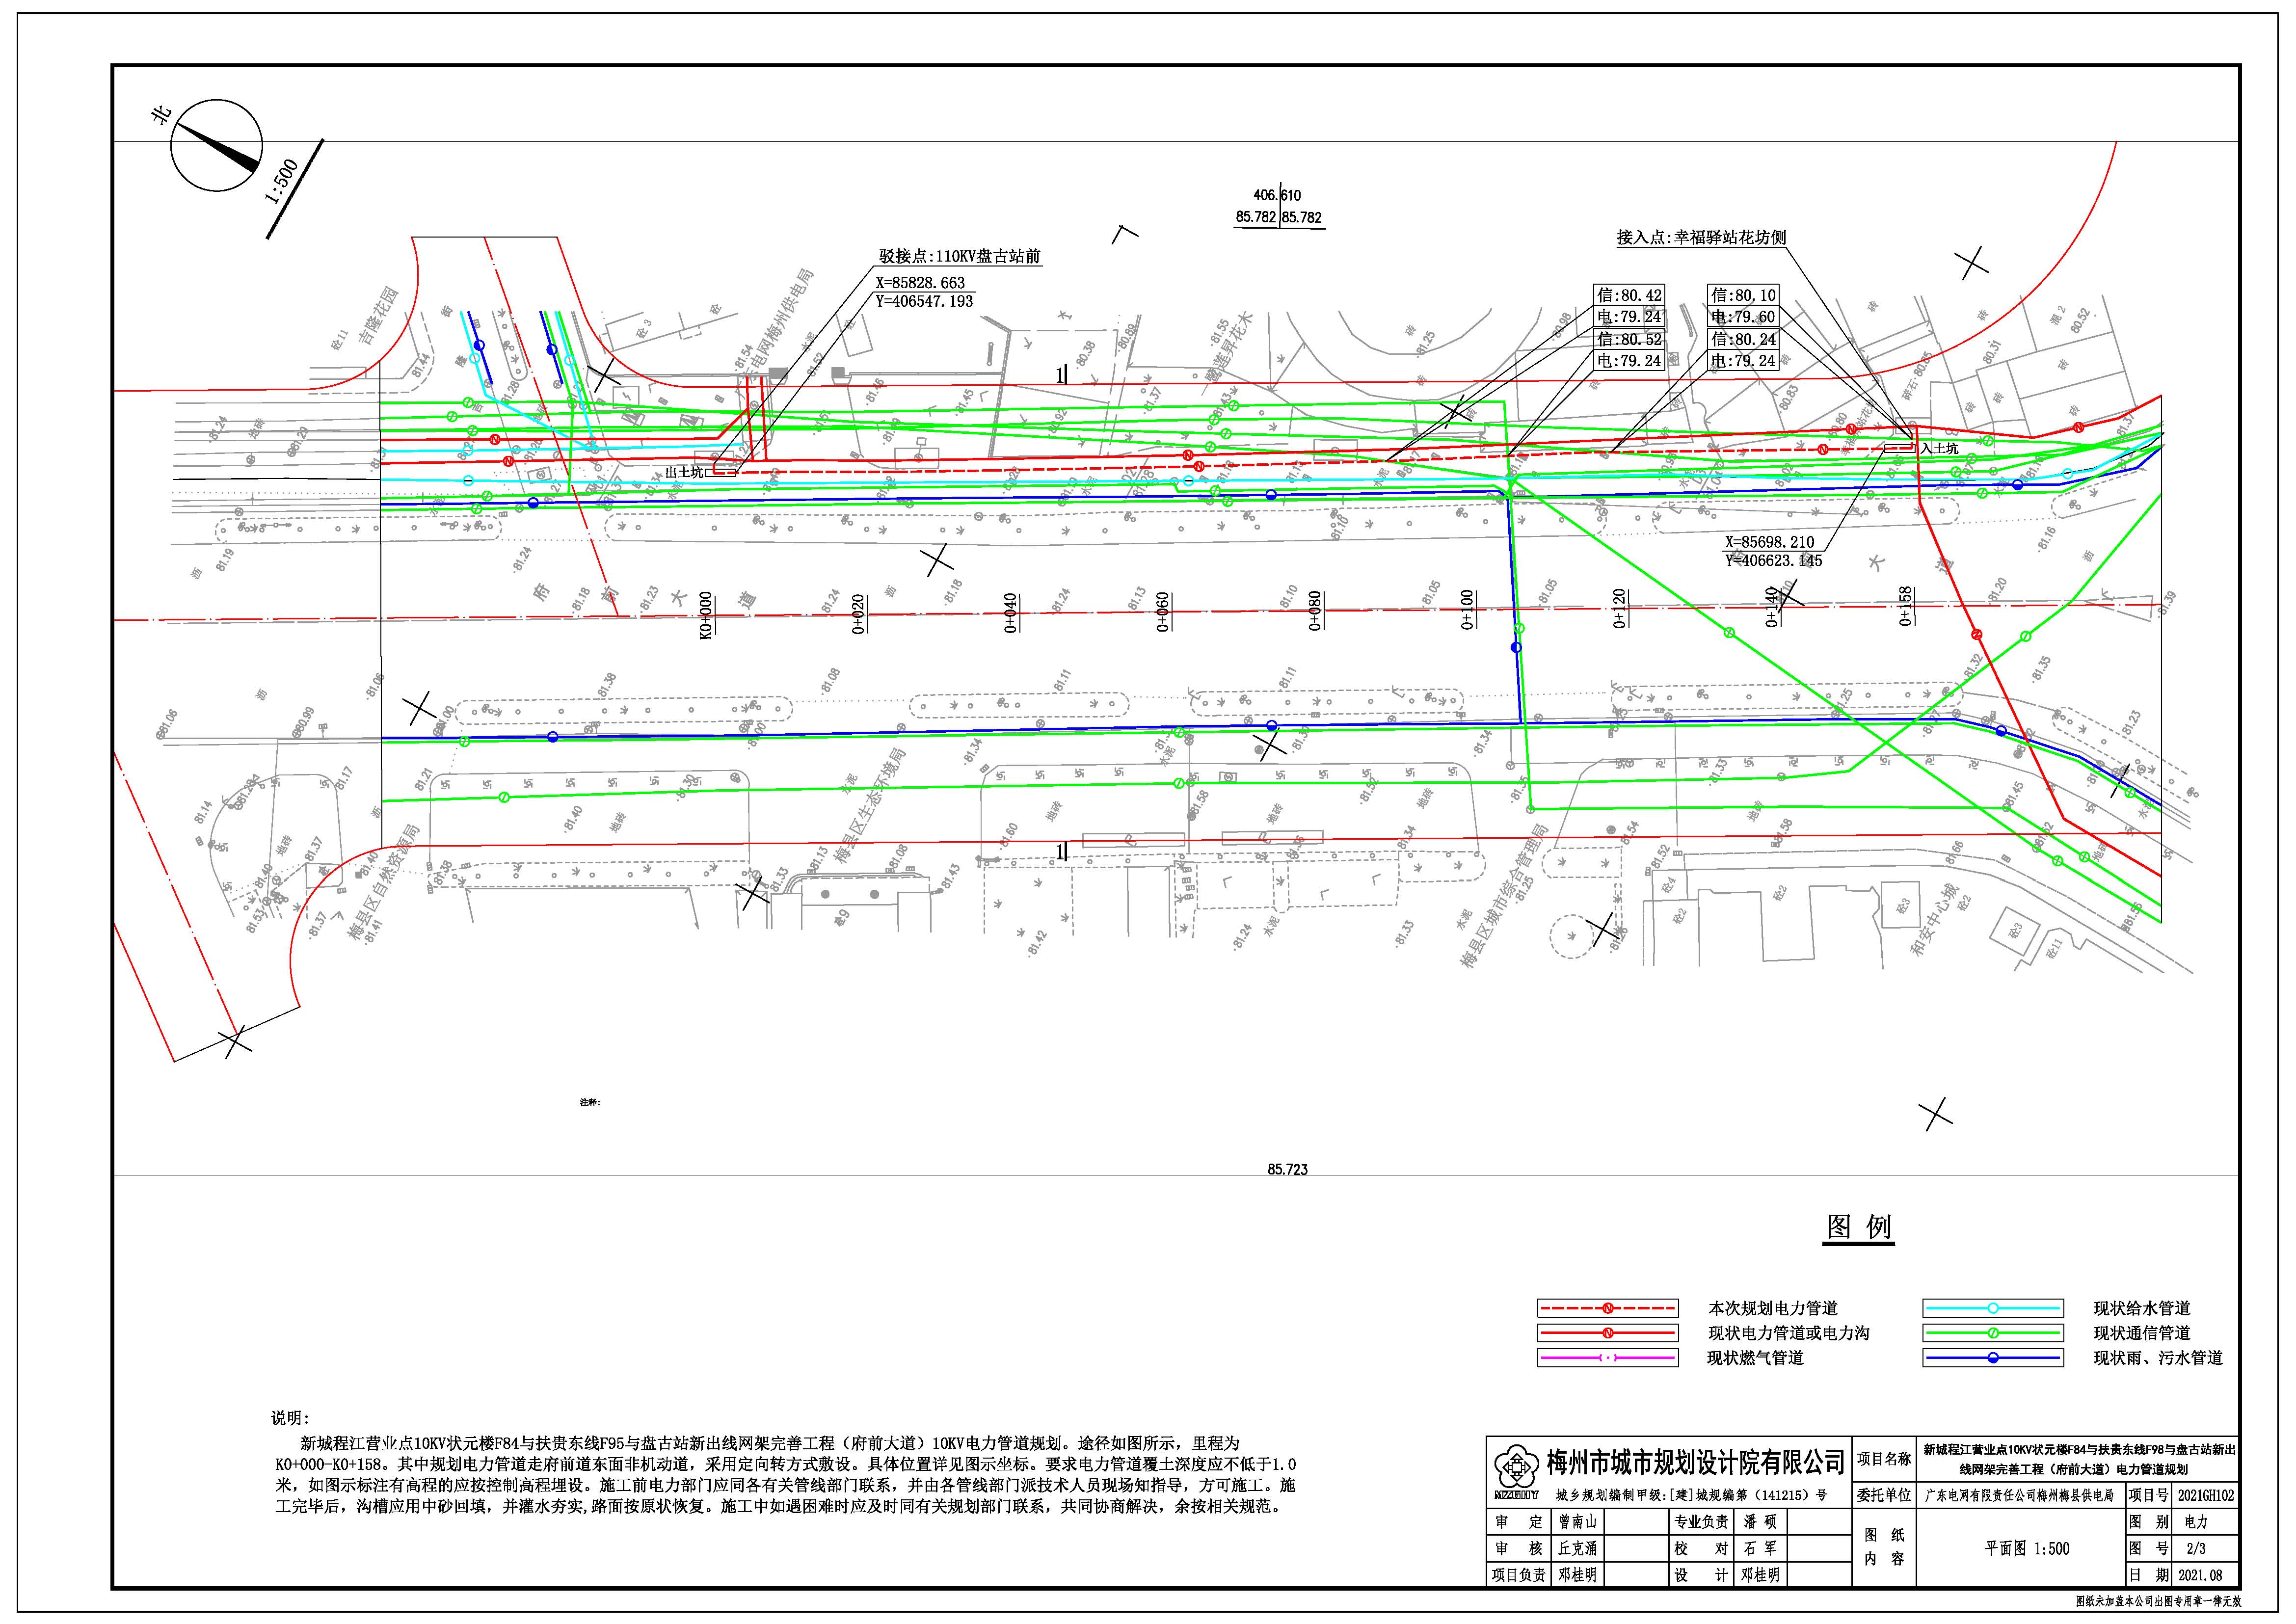This screenshot has height=1624, width=2296.
Task: Click the 0+100 chainage marker
Action: tap(1467, 609)
